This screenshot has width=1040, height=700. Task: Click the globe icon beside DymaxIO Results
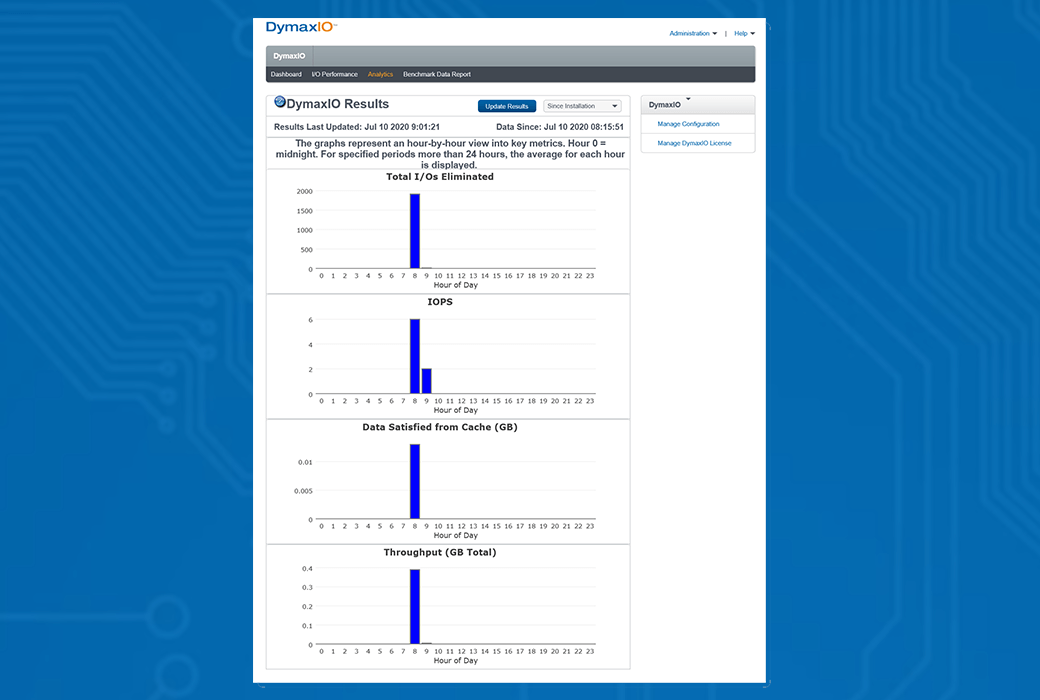click(x=280, y=102)
